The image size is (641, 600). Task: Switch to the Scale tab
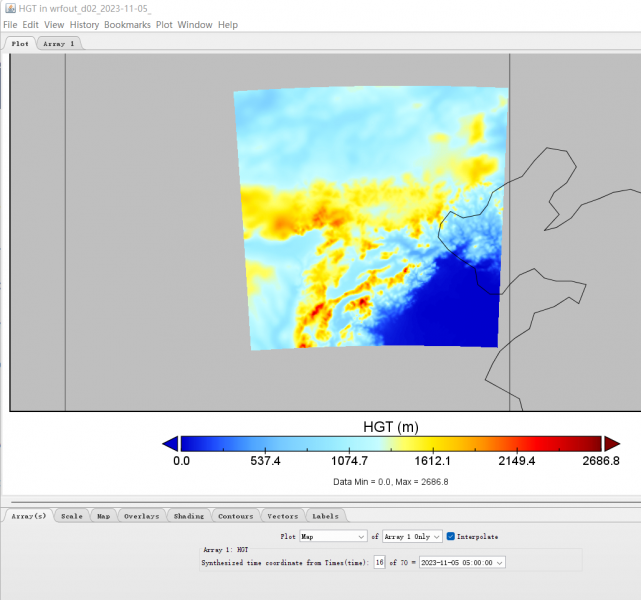coord(72,516)
